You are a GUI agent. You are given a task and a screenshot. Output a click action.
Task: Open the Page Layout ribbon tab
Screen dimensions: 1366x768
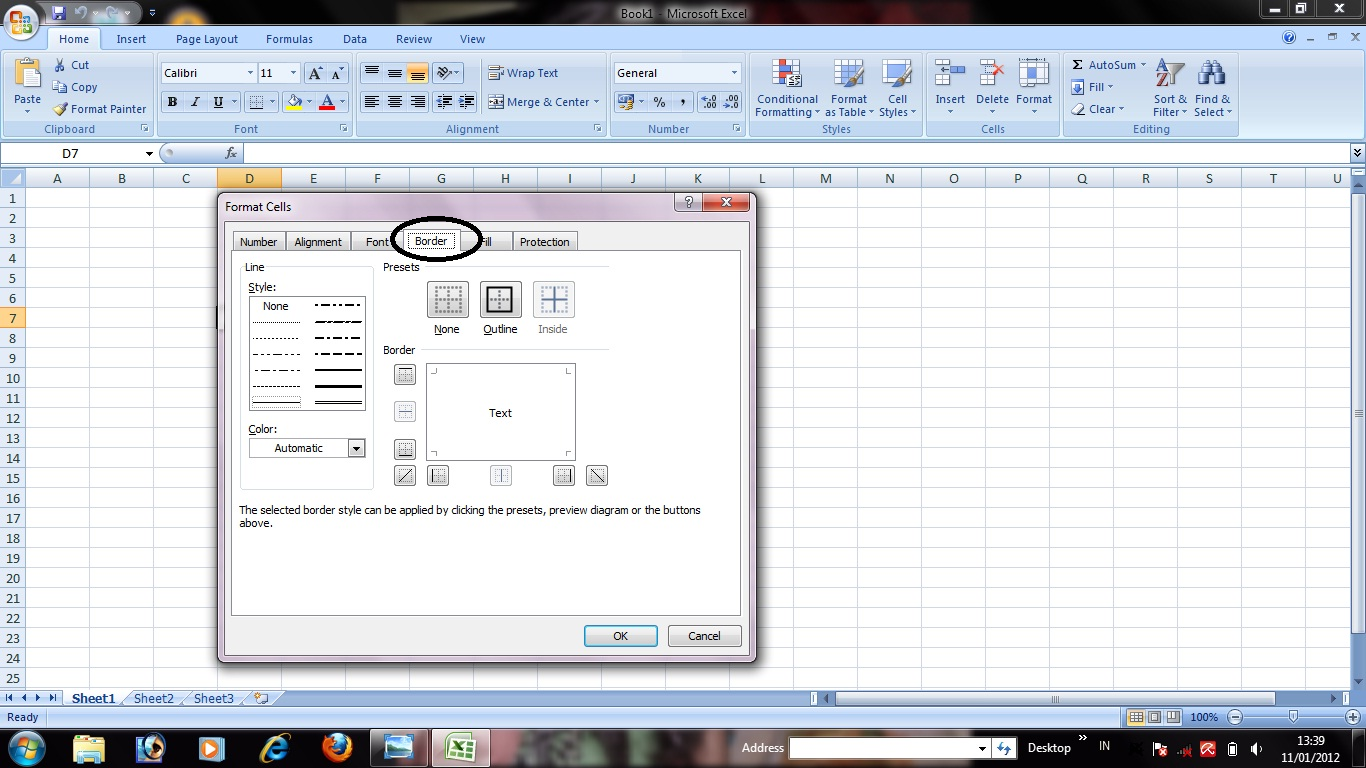[206, 39]
